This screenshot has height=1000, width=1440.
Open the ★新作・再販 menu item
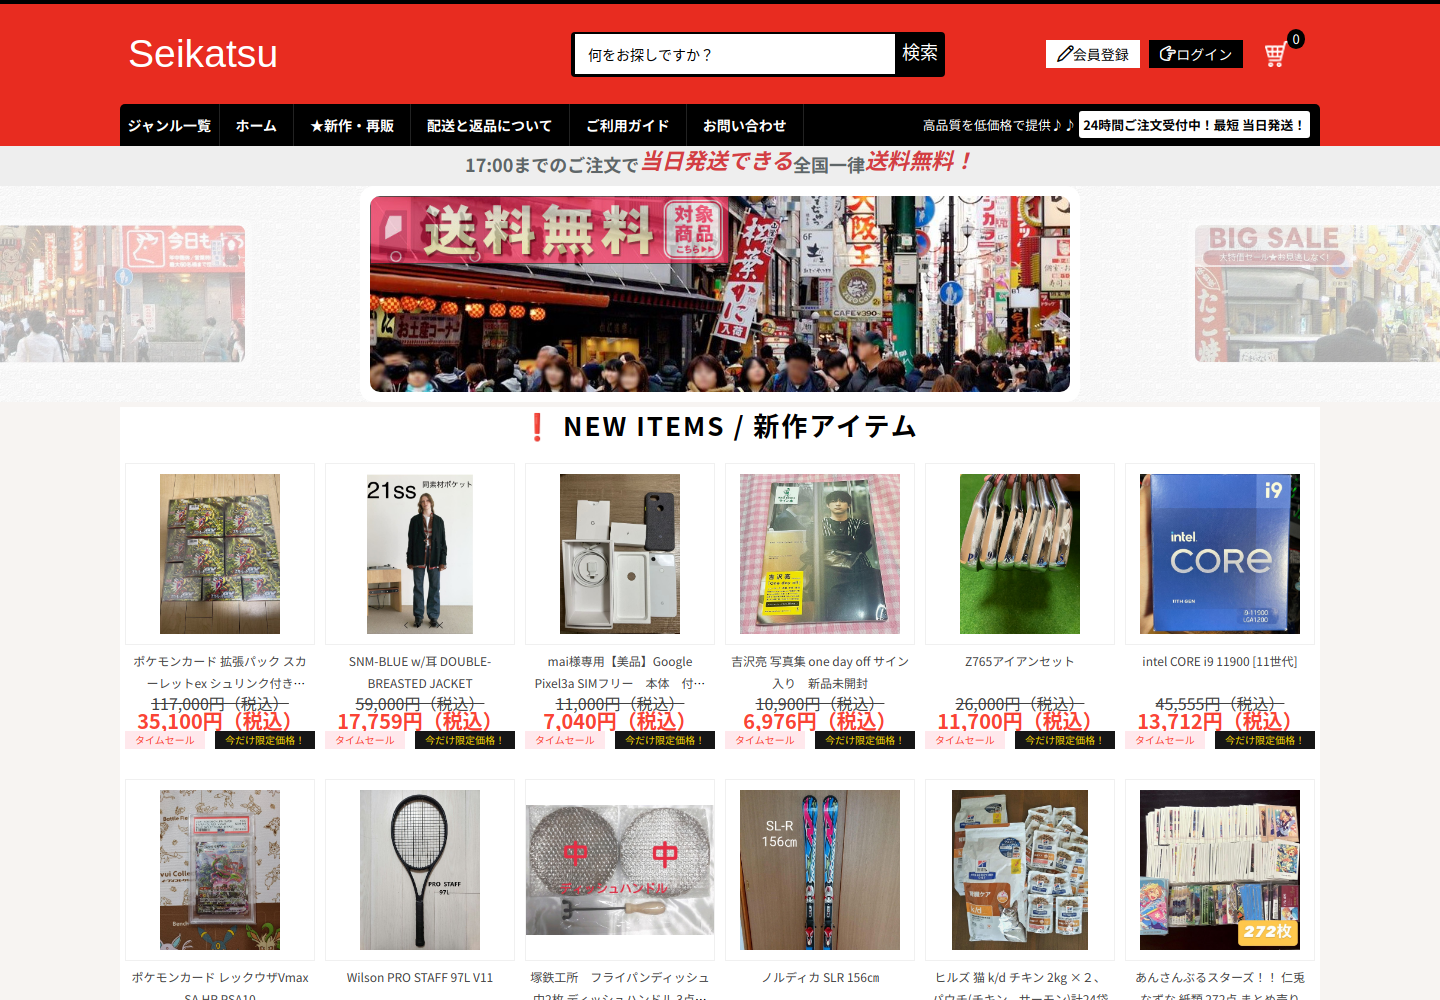pyautogui.click(x=352, y=126)
